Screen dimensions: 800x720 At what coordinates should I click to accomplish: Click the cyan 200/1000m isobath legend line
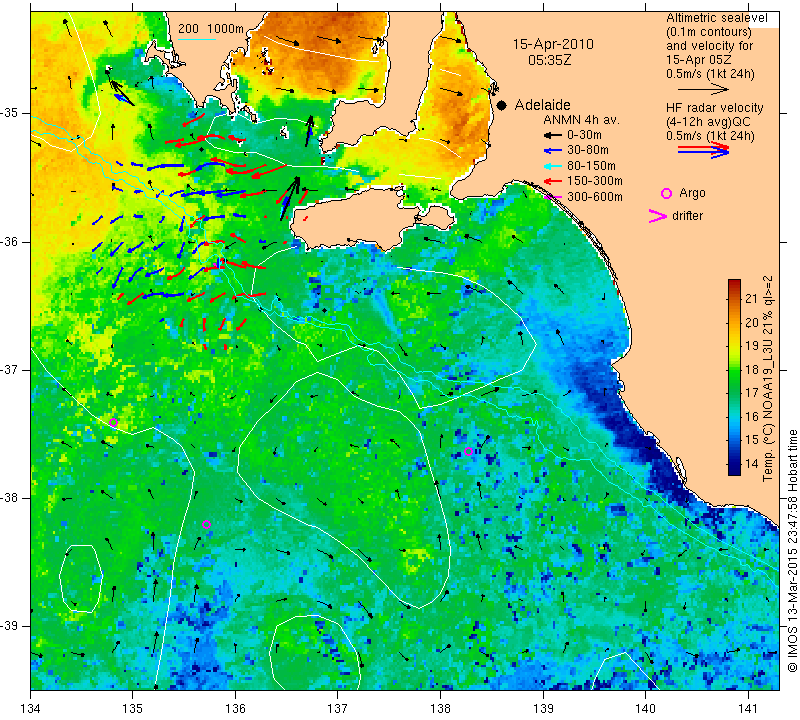197,39
